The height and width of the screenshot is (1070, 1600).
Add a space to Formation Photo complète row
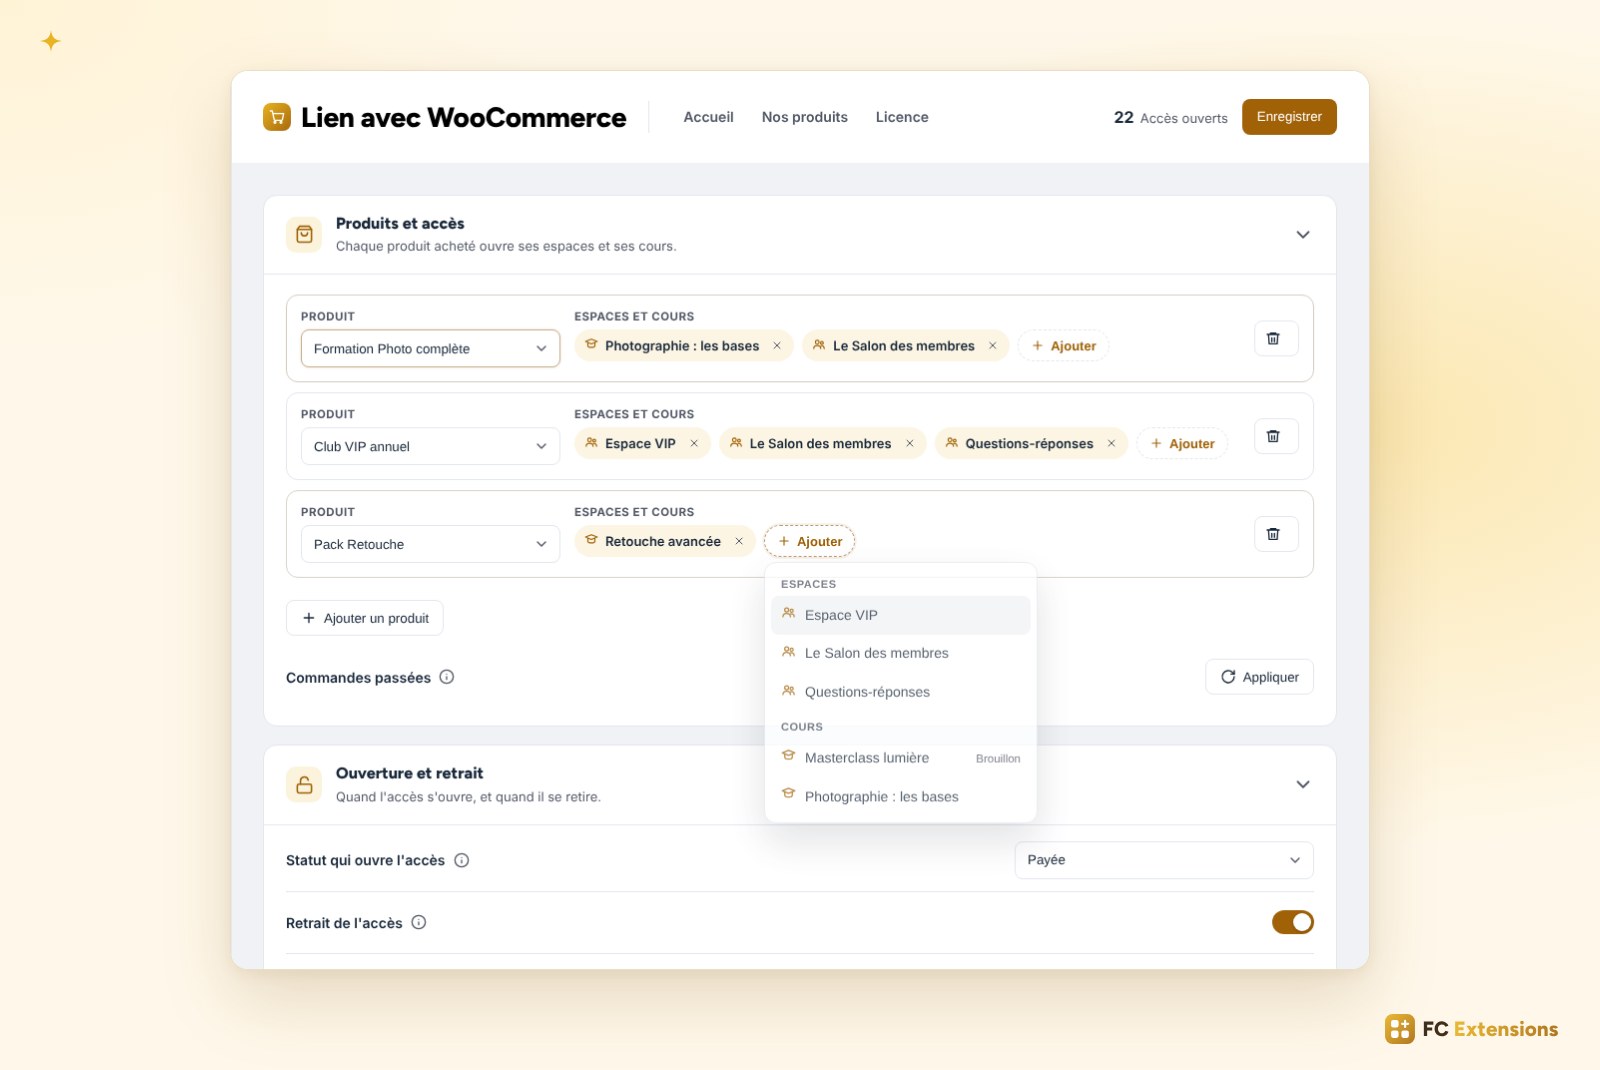(x=1064, y=346)
